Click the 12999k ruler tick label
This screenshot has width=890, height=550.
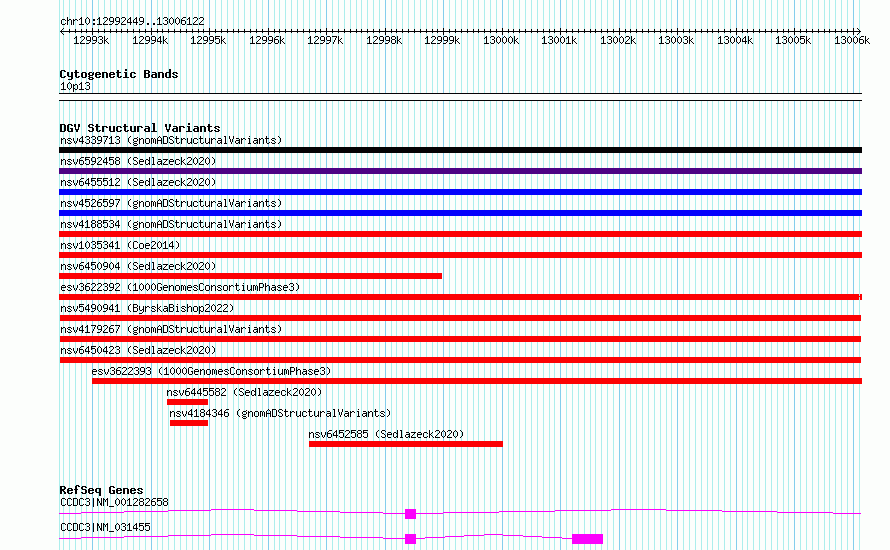pyautogui.click(x=442, y=40)
